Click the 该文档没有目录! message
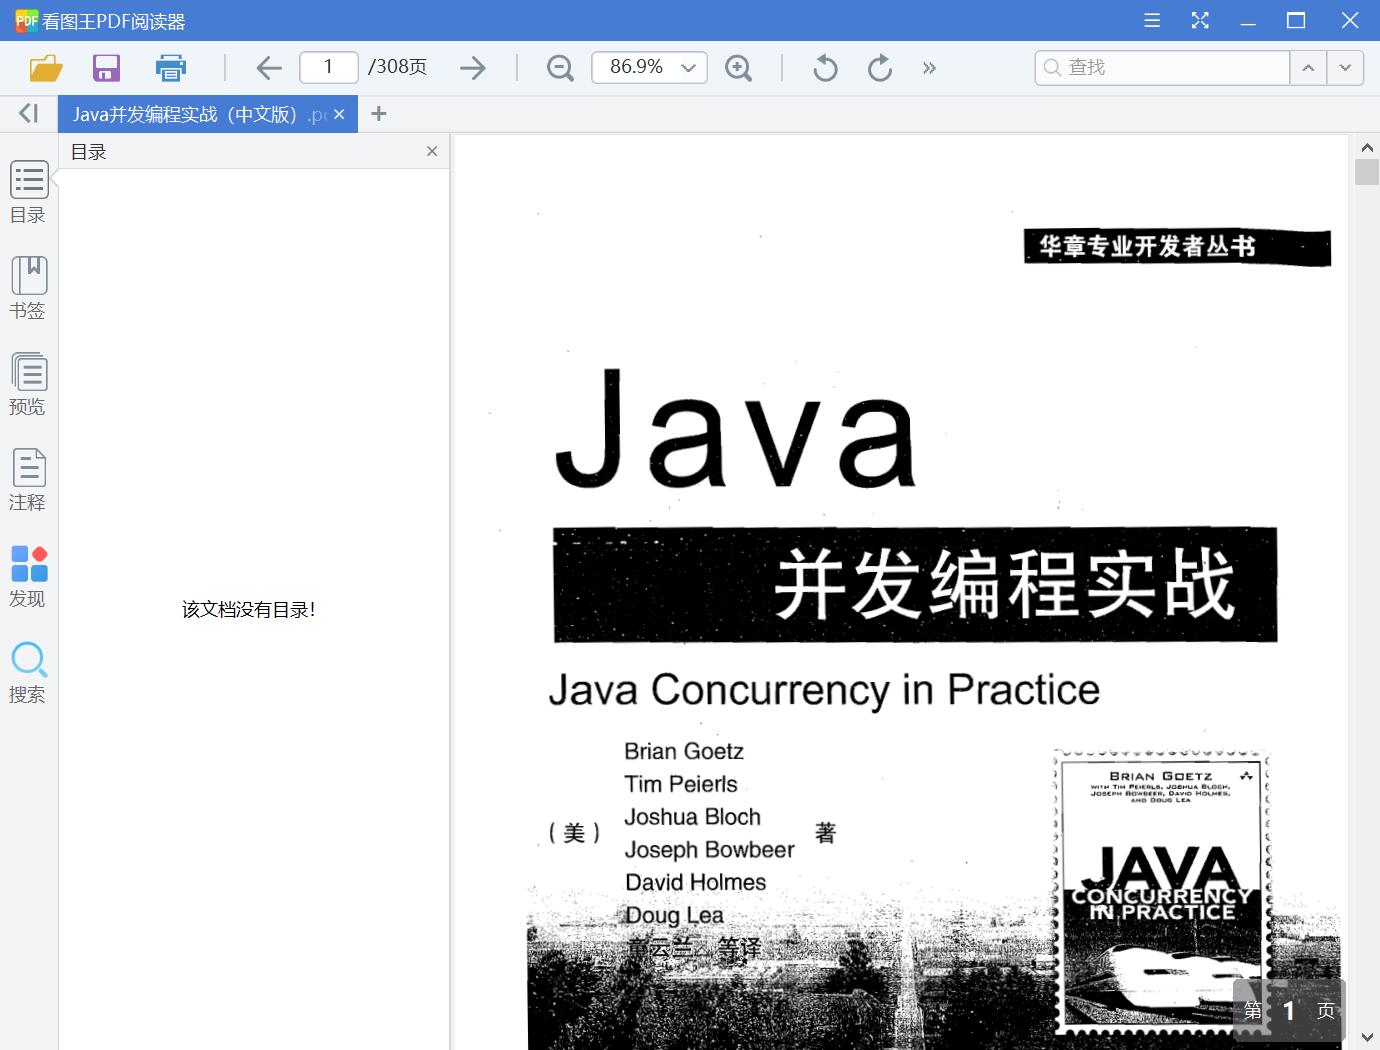1380x1050 pixels. 249,609
